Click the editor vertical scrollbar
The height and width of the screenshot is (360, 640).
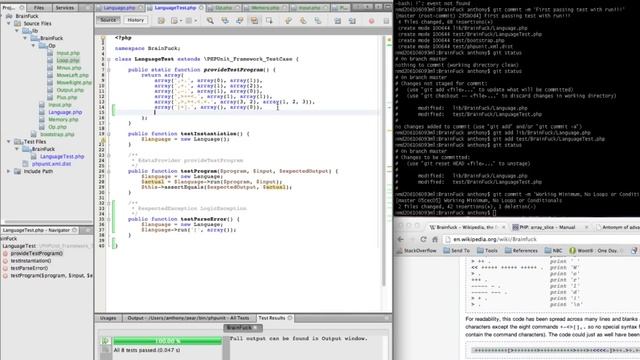pyautogui.click(x=384, y=161)
